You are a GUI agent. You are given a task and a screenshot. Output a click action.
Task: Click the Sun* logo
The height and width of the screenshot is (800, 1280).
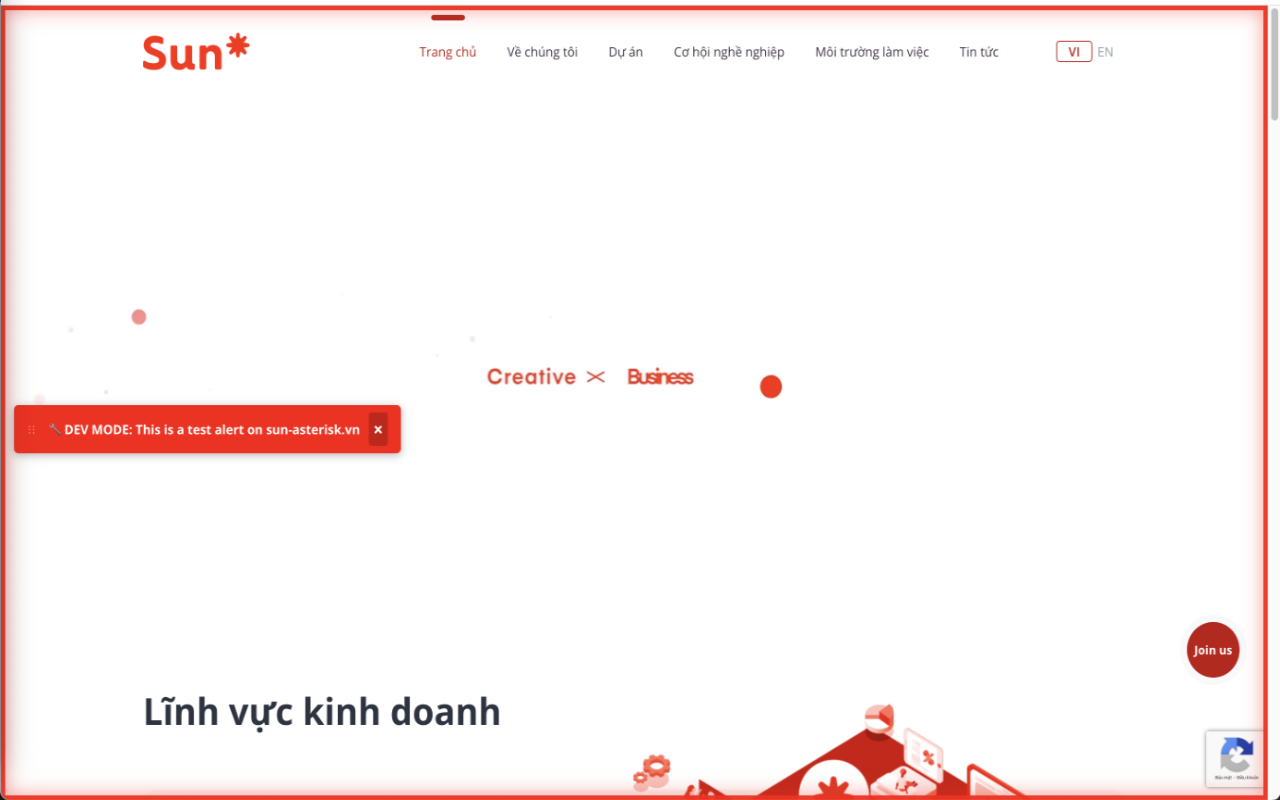(x=196, y=52)
